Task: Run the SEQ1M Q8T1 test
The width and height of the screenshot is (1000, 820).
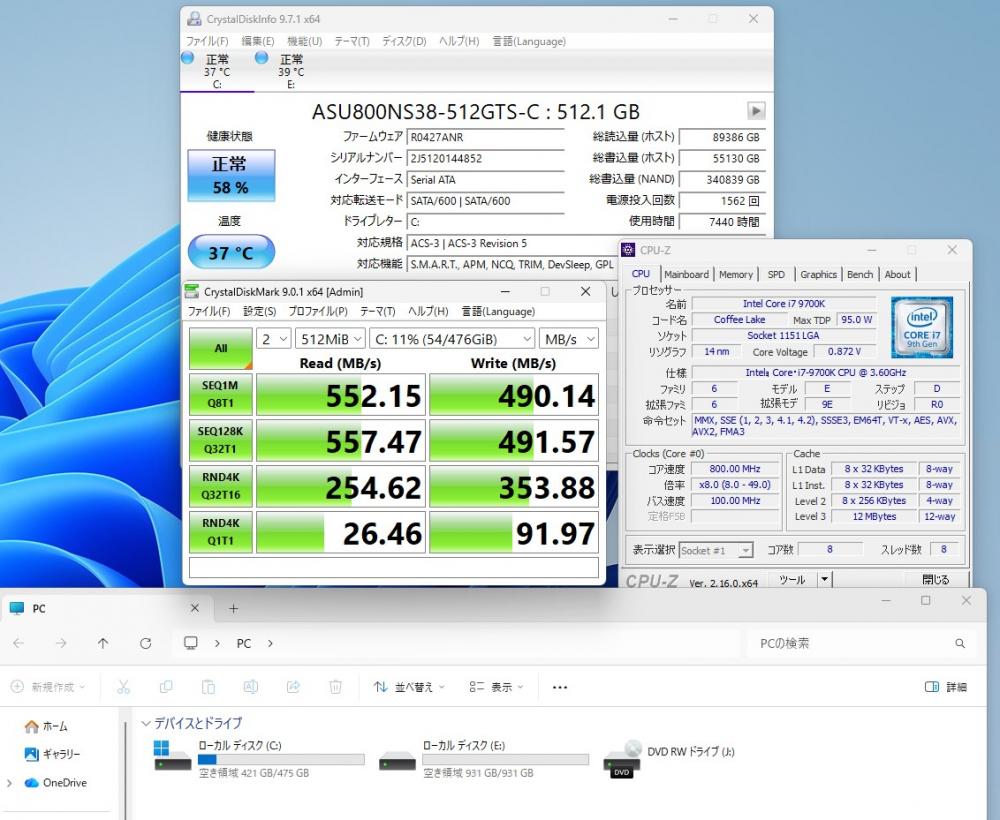Action: click(221, 394)
